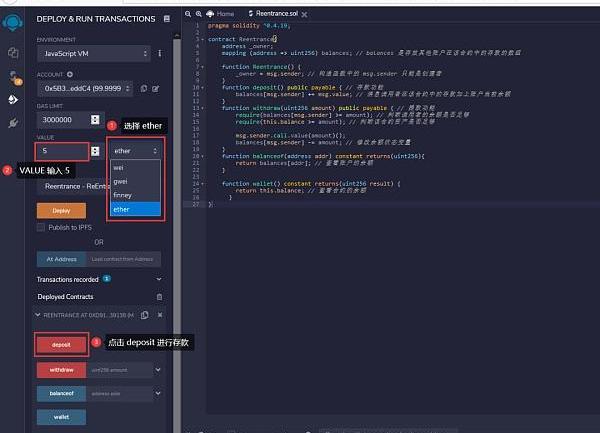
Task: Click the orange Deploy button
Action: pyautogui.click(x=60, y=211)
